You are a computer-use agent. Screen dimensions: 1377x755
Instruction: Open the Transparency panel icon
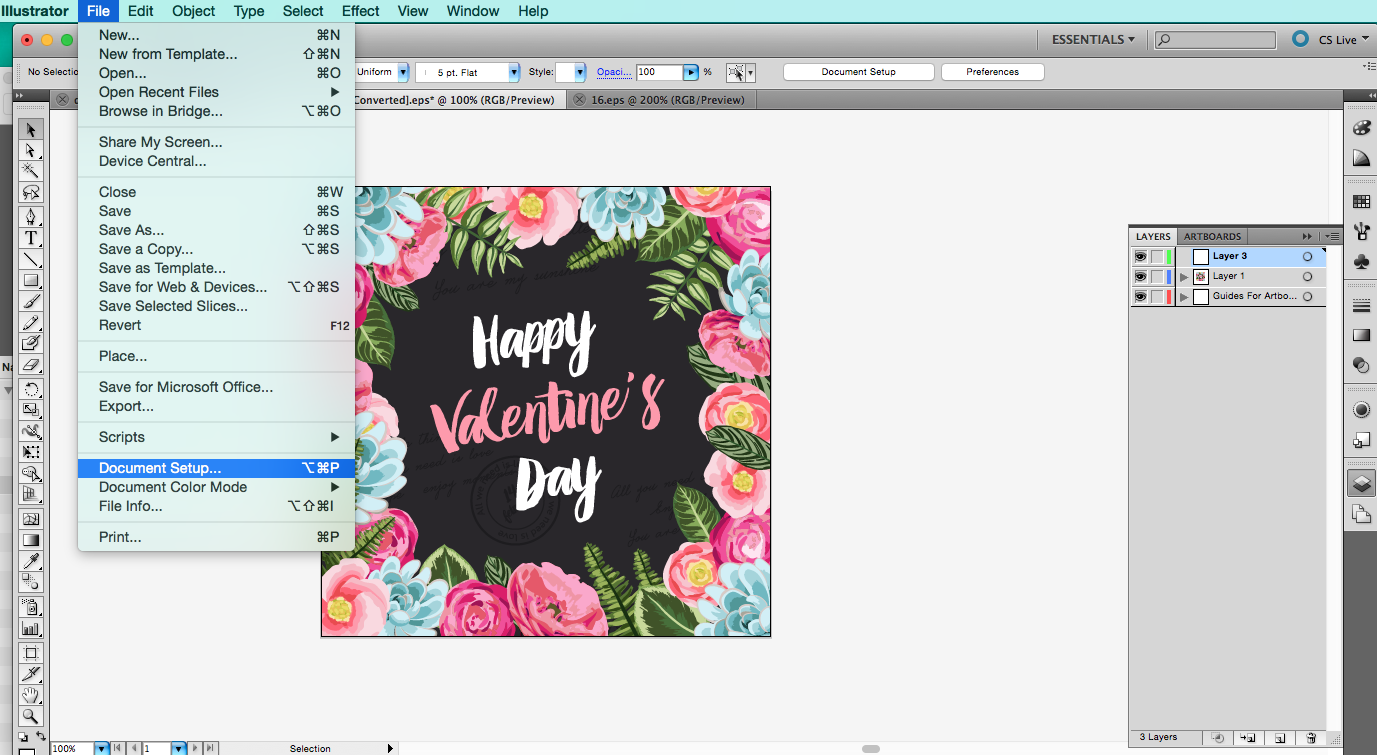[x=1361, y=365]
